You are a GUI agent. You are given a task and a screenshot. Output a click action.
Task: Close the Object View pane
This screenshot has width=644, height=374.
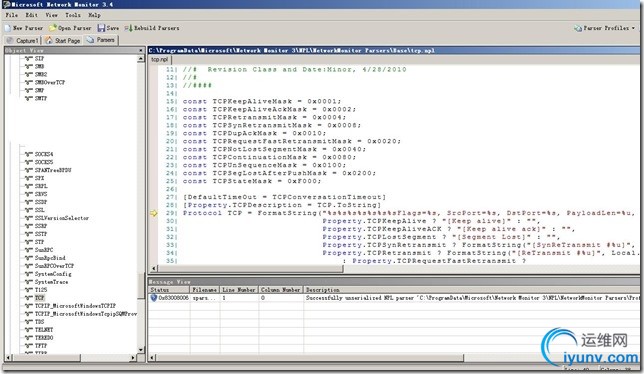(141, 50)
